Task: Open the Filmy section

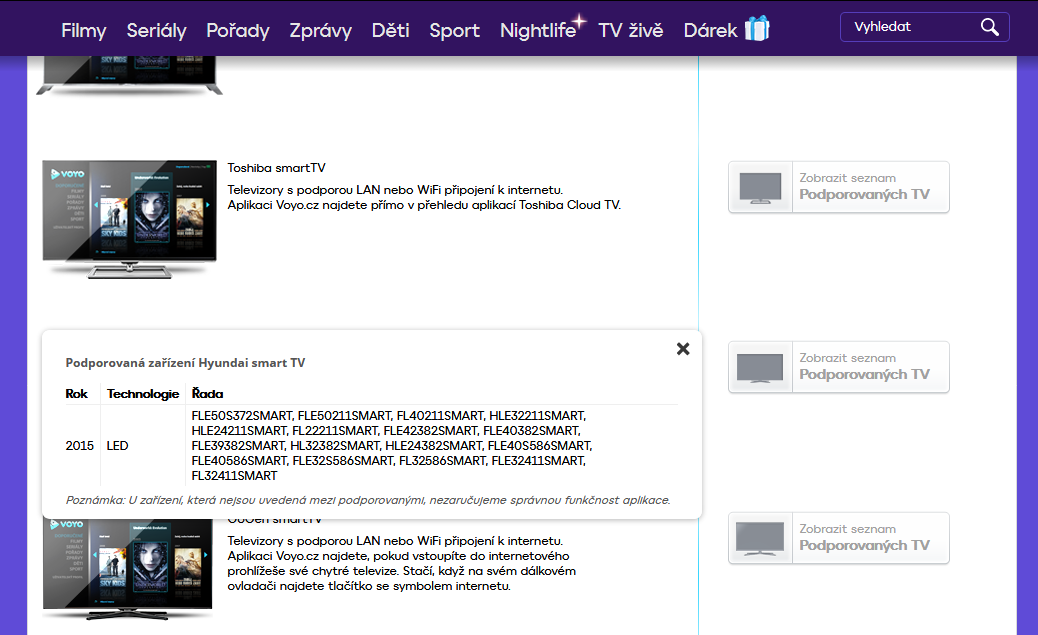Action: pos(83,30)
